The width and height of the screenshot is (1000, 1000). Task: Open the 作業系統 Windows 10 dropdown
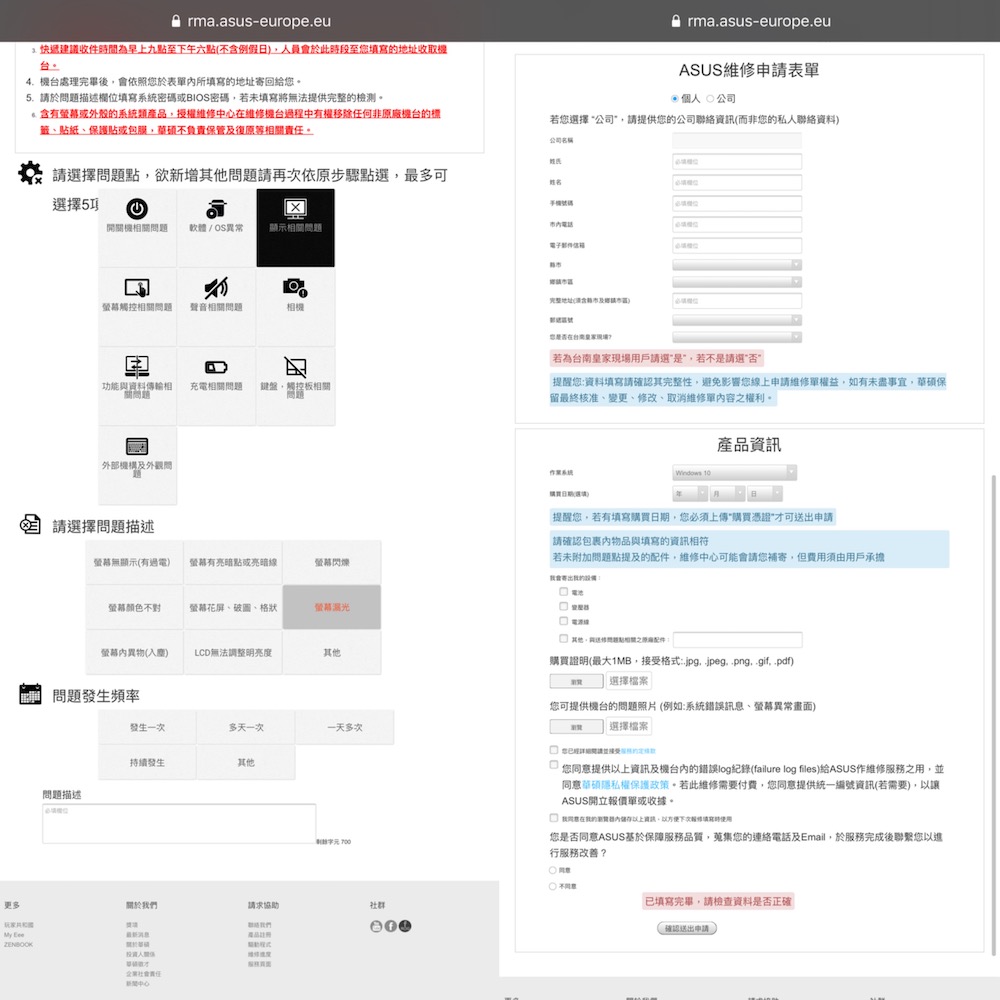tap(735, 473)
